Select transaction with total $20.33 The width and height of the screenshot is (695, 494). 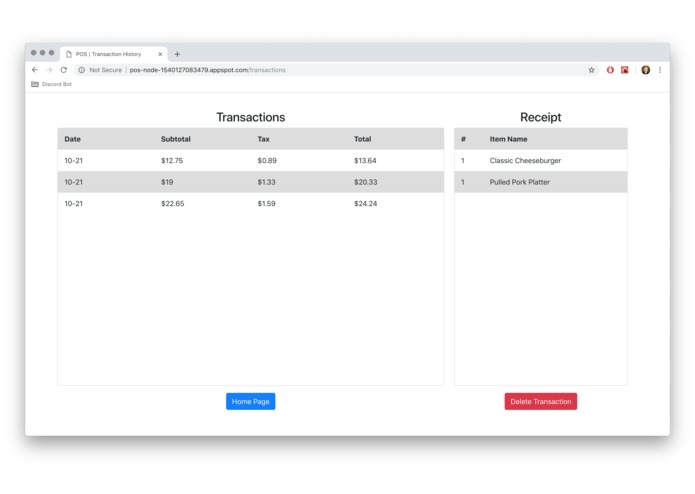(250, 182)
